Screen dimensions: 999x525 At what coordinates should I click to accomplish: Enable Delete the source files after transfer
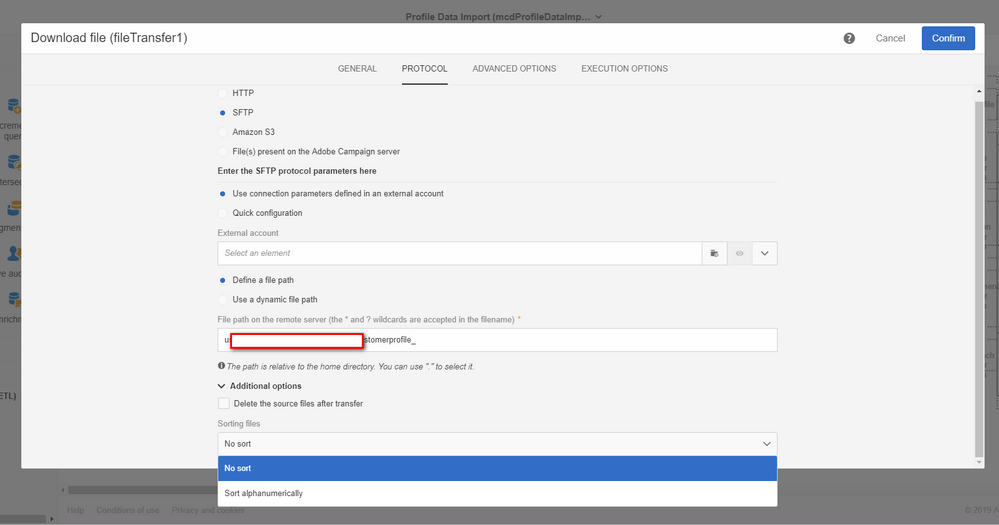pos(224,403)
